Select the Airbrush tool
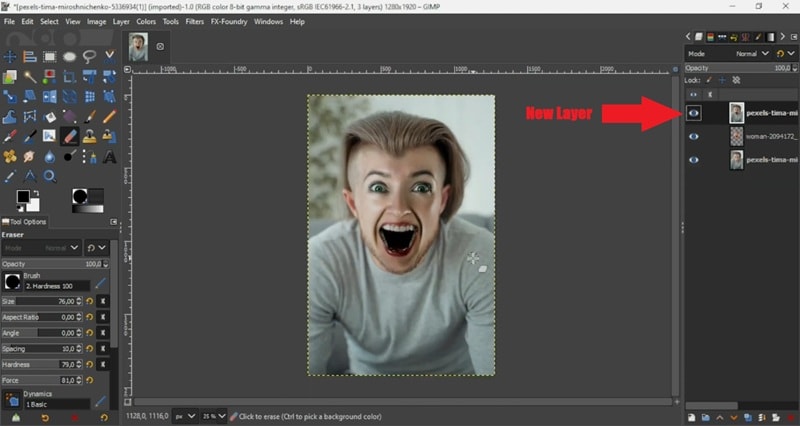The height and width of the screenshot is (426, 800). tap(10, 136)
